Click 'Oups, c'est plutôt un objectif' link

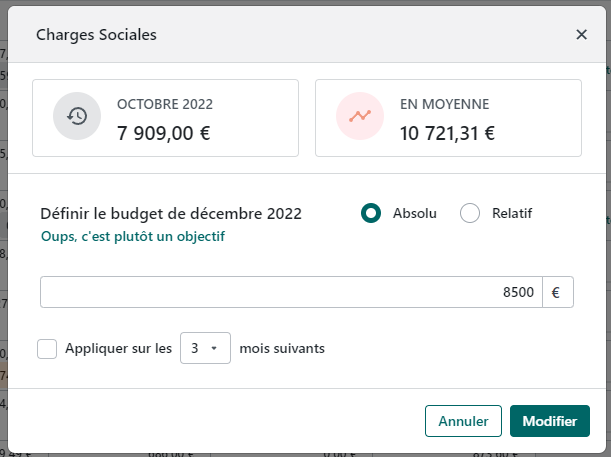(133, 237)
